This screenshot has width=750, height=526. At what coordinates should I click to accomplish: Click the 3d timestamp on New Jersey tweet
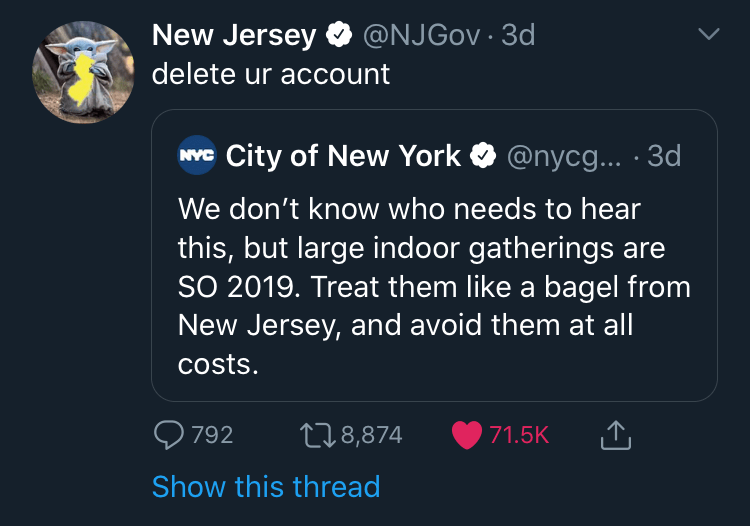(517, 36)
